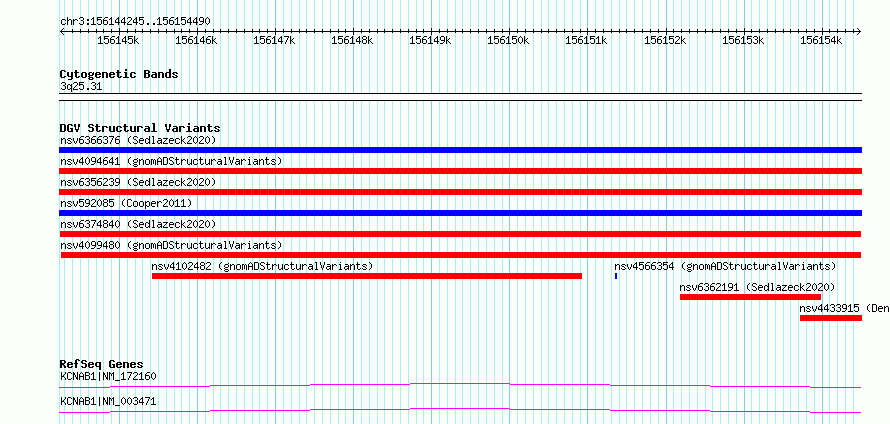Click the 156152k ruler tick label
Screen dimensions: 890x424
[x=665, y=40]
